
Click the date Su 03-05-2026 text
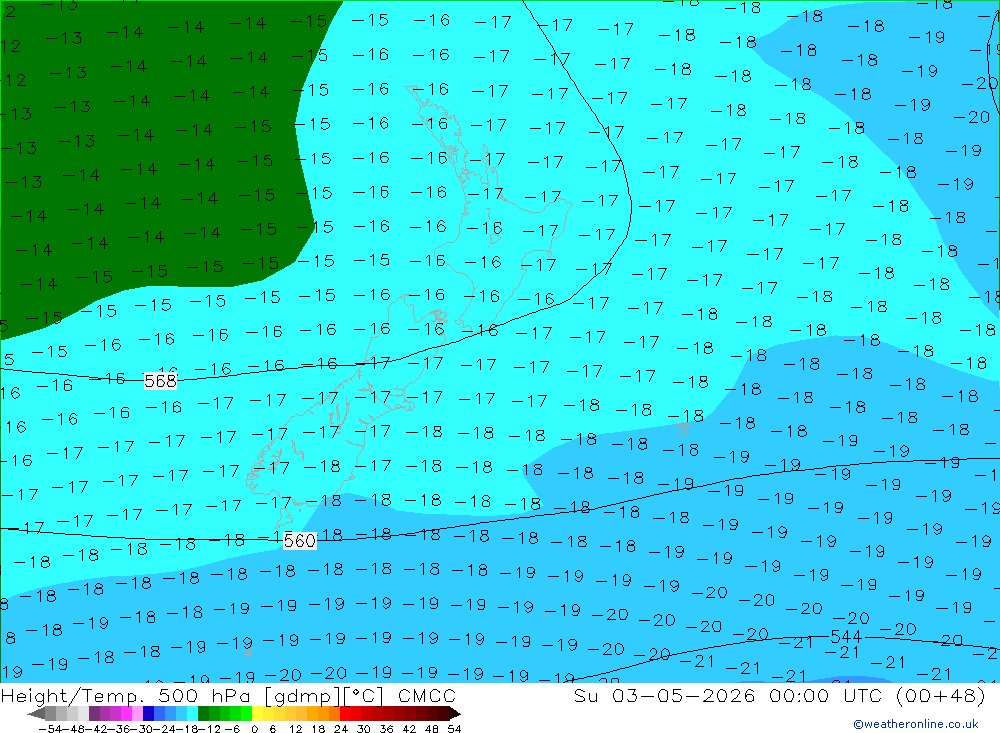tap(665, 695)
